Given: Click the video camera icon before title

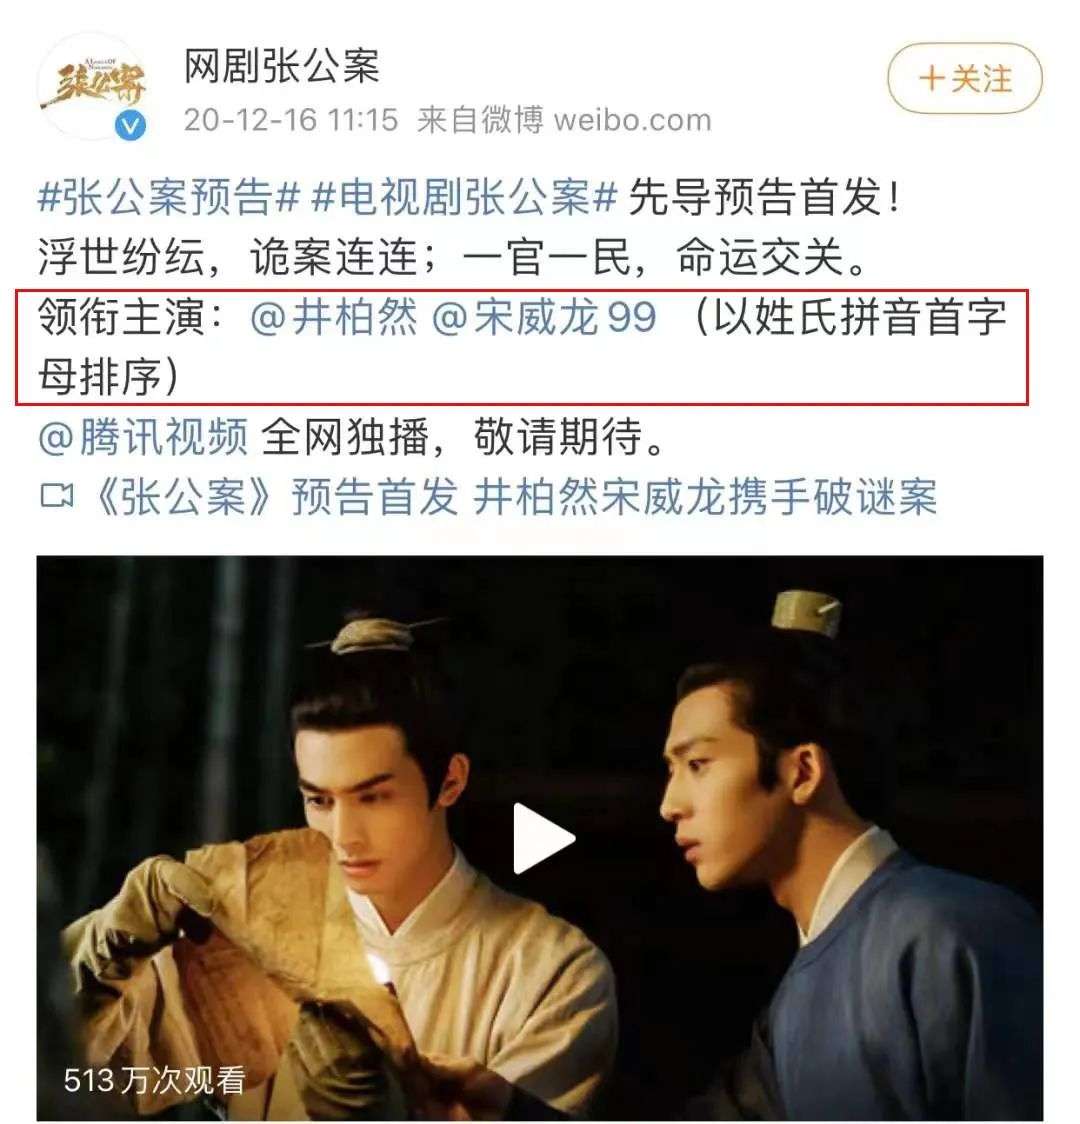Looking at the screenshot, I should point(57,496).
